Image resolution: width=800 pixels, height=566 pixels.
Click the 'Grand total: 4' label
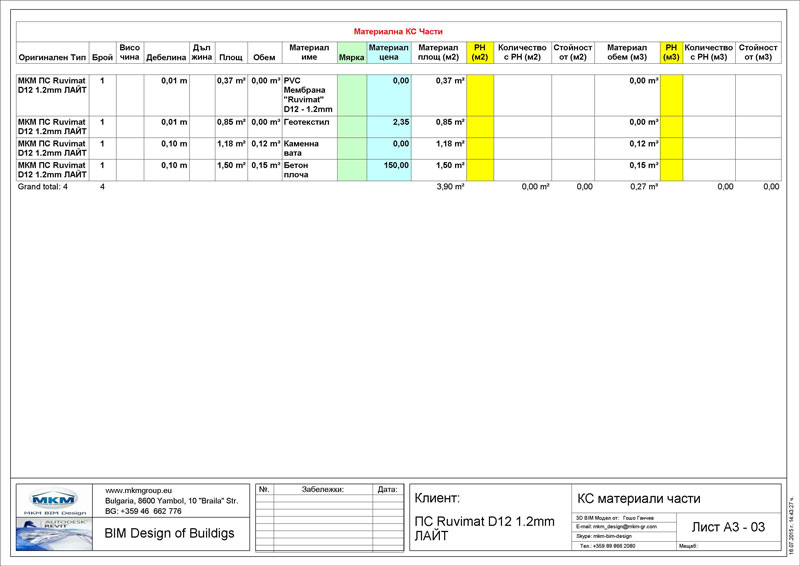click(43, 187)
